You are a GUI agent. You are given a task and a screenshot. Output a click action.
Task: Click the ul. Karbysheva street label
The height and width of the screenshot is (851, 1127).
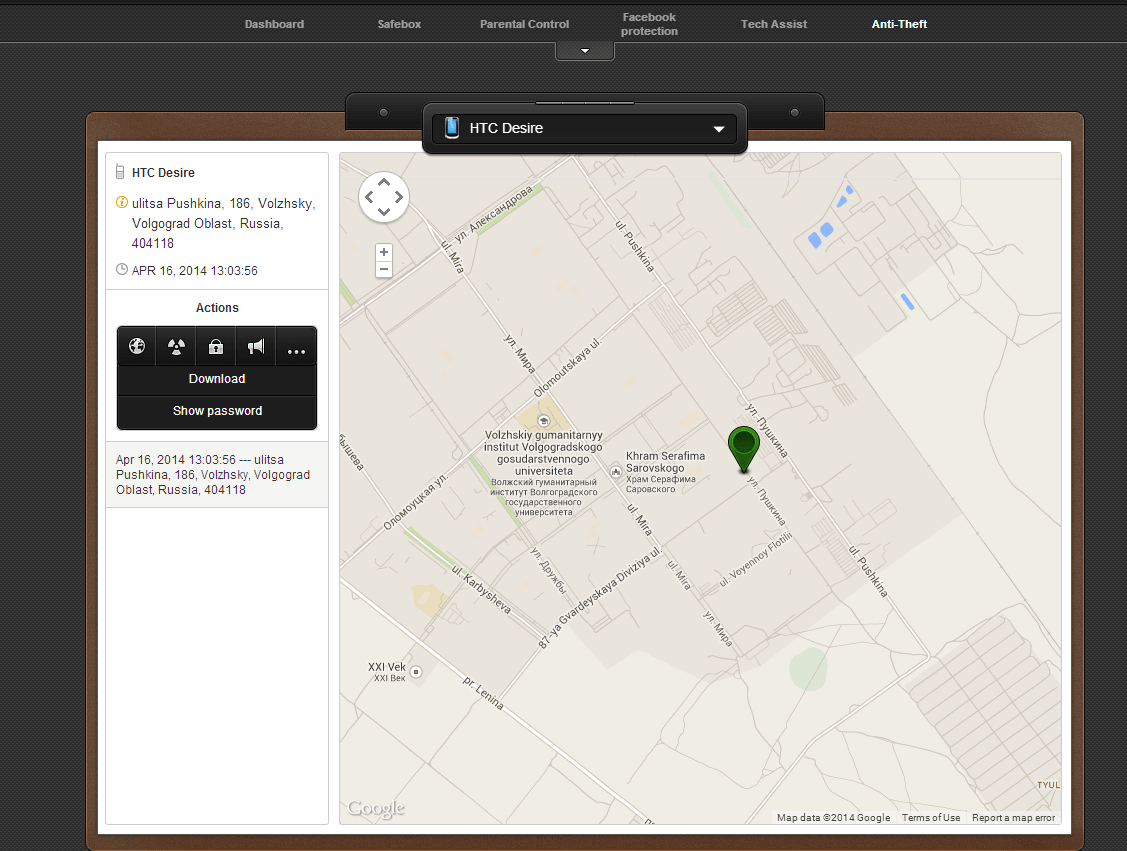click(481, 589)
